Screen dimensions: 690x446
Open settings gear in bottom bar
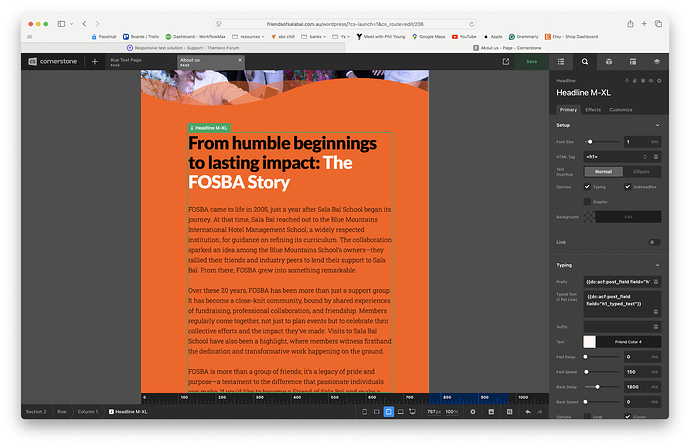tap(473, 412)
